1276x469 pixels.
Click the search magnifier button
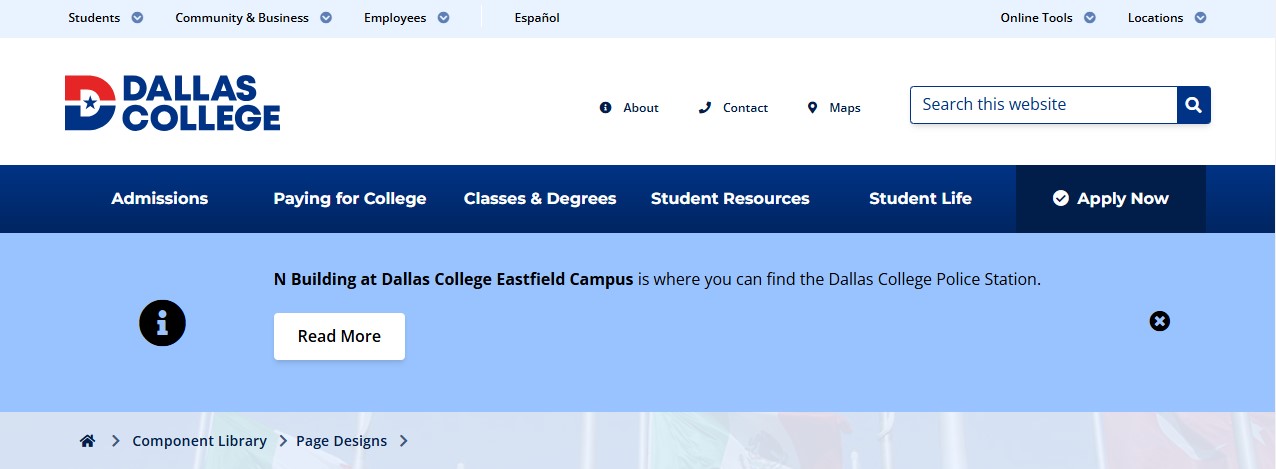click(1194, 105)
